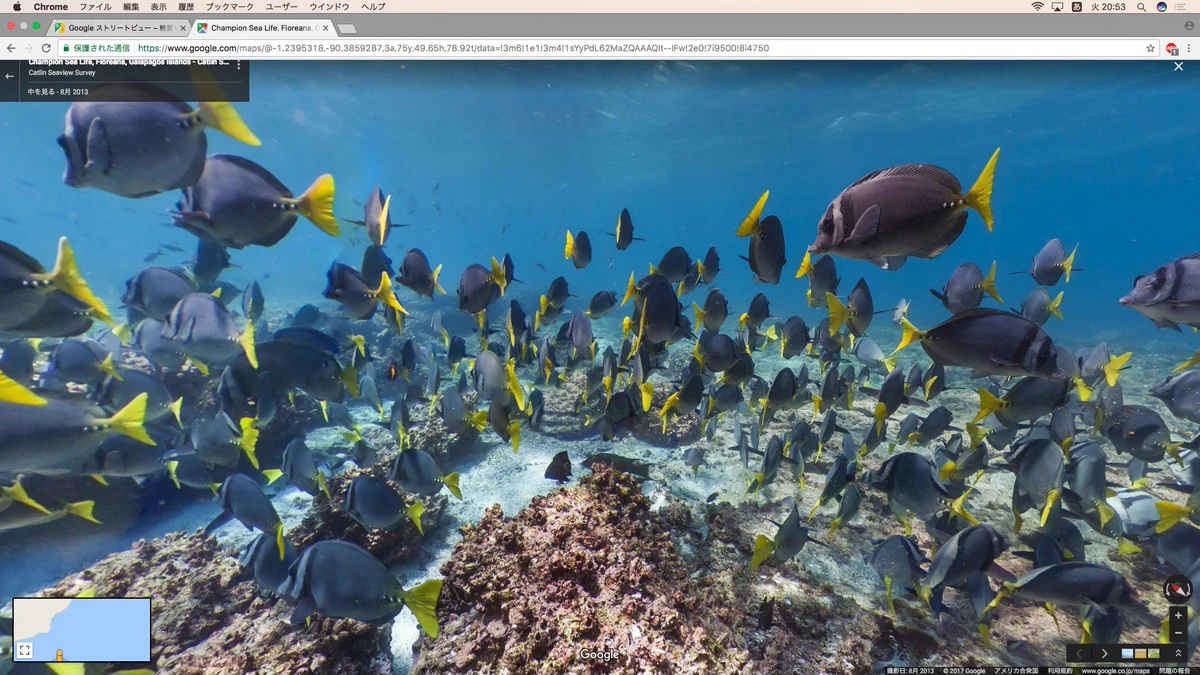Click the AirPlay display icon
Viewport: 1200px width, 675px height.
tap(1057, 7)
